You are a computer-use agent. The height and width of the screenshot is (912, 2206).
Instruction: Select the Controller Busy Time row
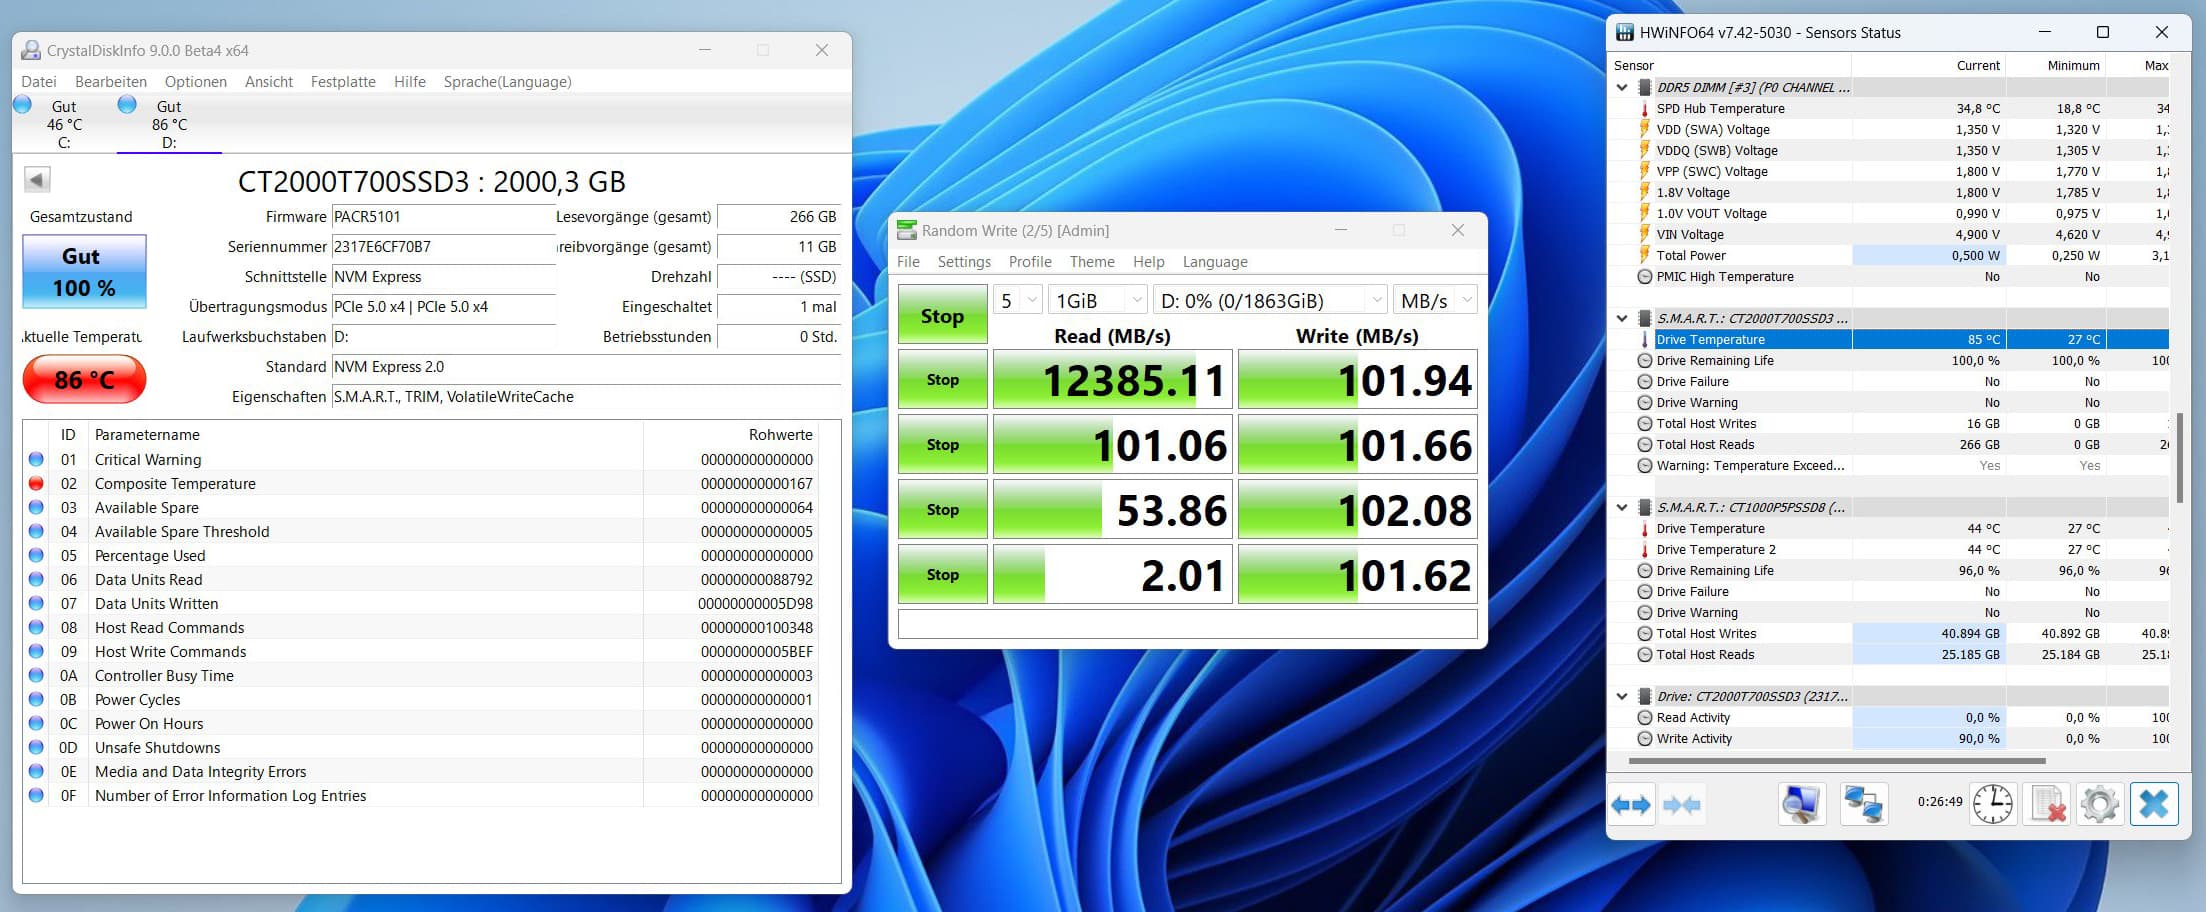(x=422, y=675)
